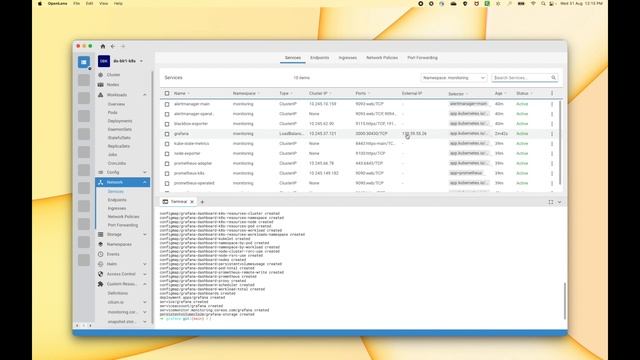Expand the Config section chevron

tap(144, 172)
